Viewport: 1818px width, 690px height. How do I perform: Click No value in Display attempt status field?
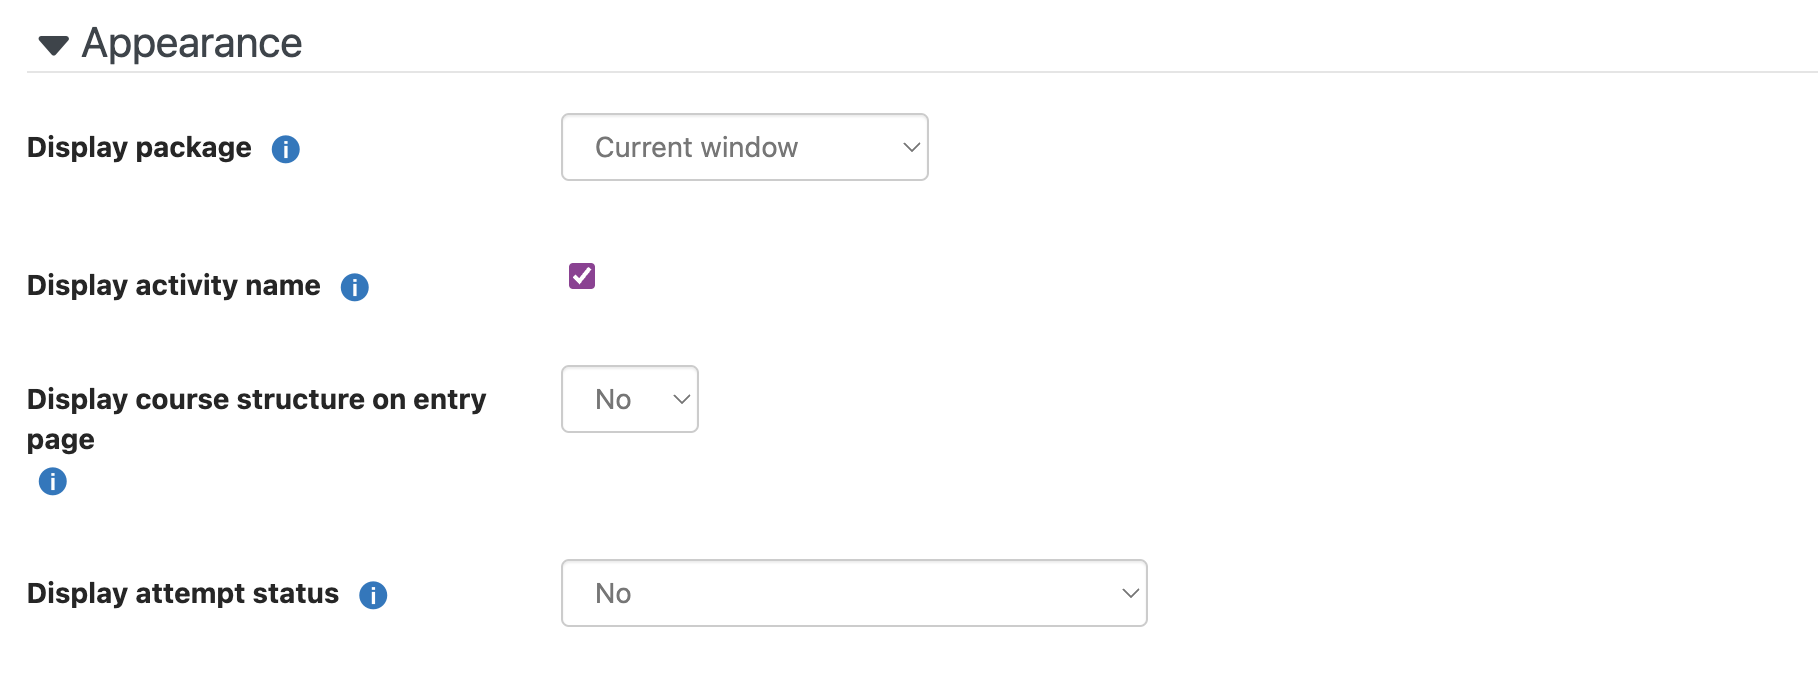[613, 593]
